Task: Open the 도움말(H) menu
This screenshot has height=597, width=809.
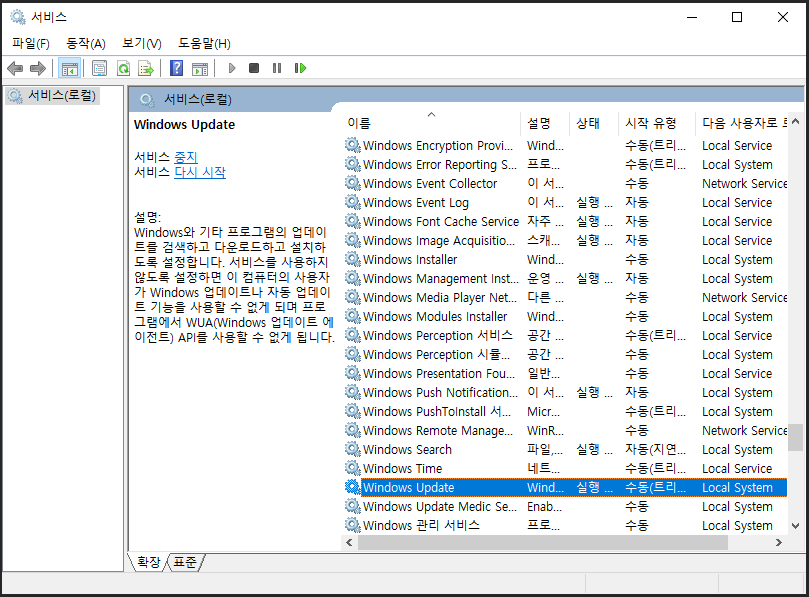Action: click(x=204, y=43)
